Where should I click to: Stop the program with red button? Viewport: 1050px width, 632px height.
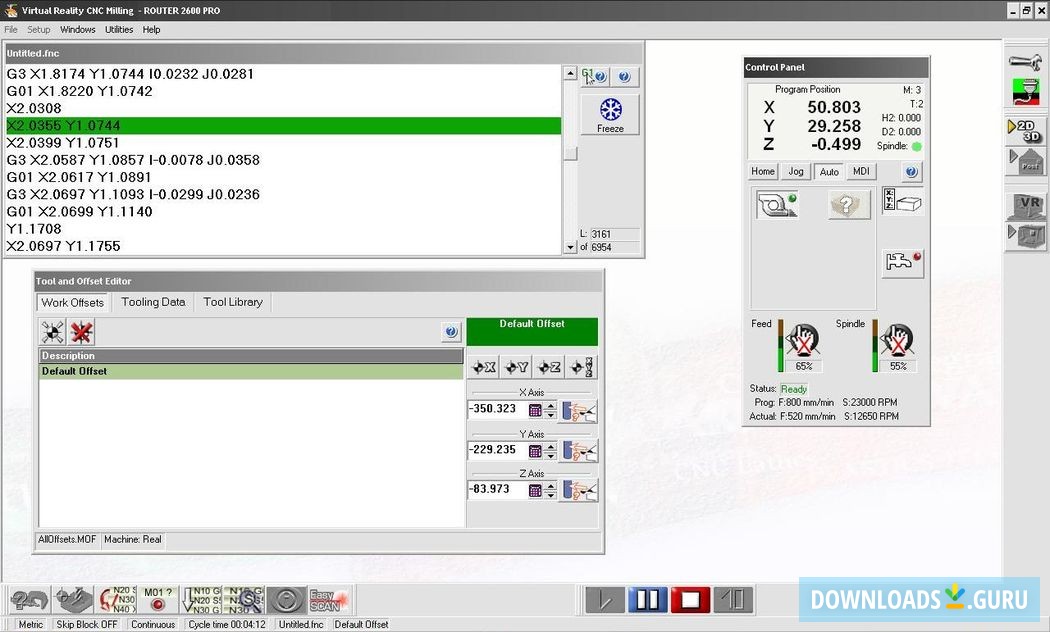[x=690, y=600]
